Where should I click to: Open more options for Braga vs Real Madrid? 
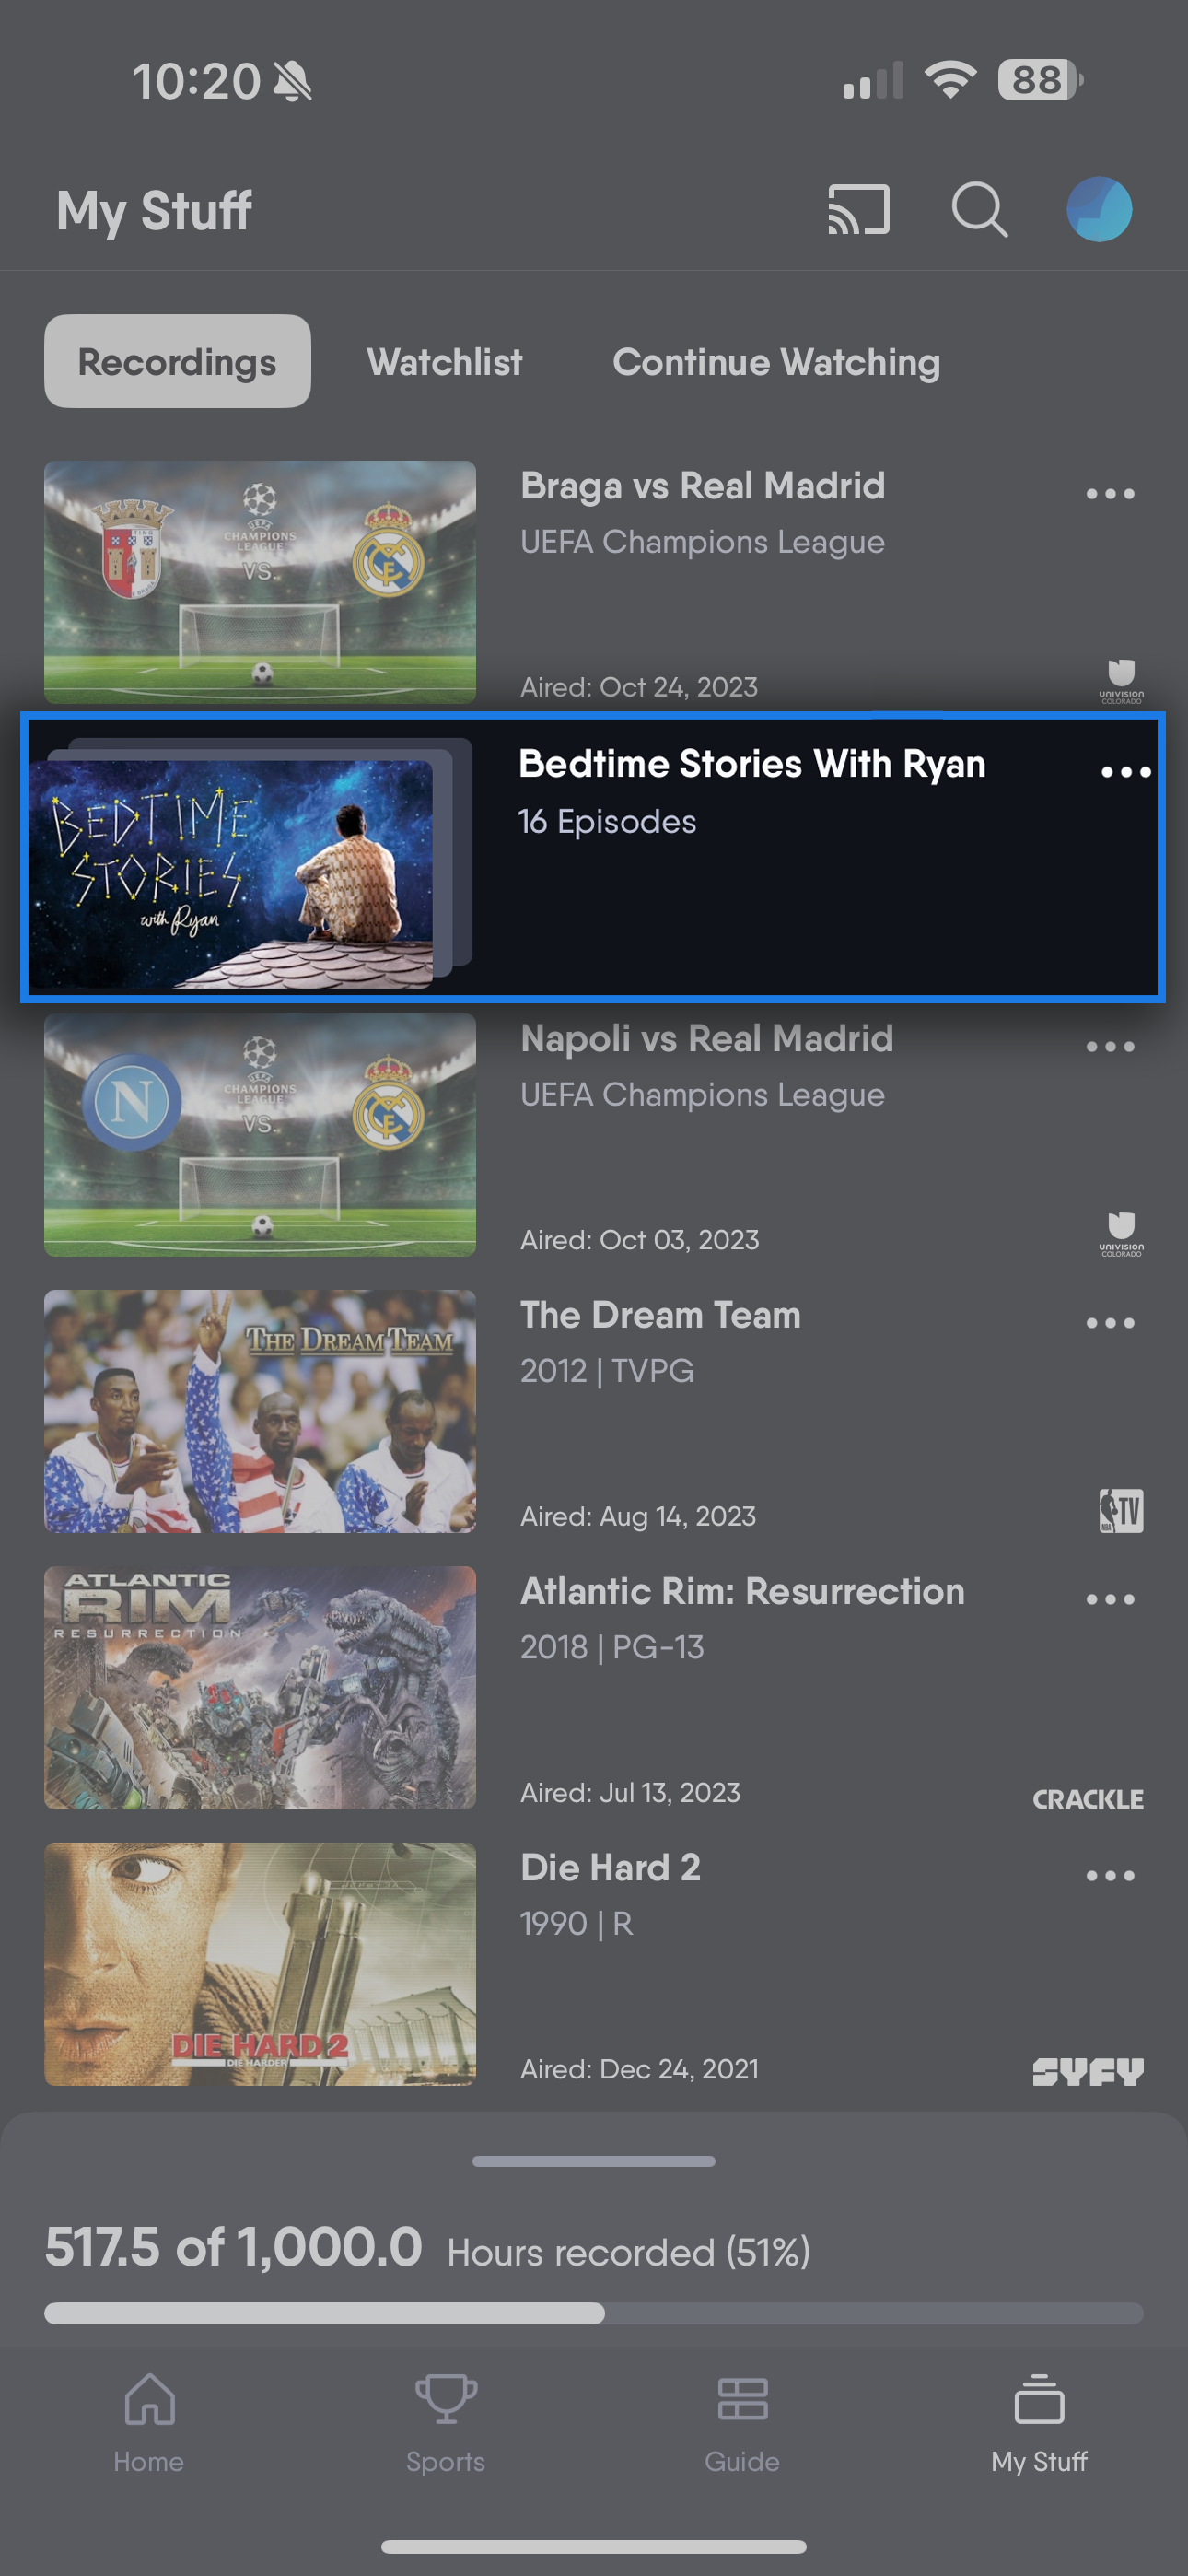coord(1110,494)
